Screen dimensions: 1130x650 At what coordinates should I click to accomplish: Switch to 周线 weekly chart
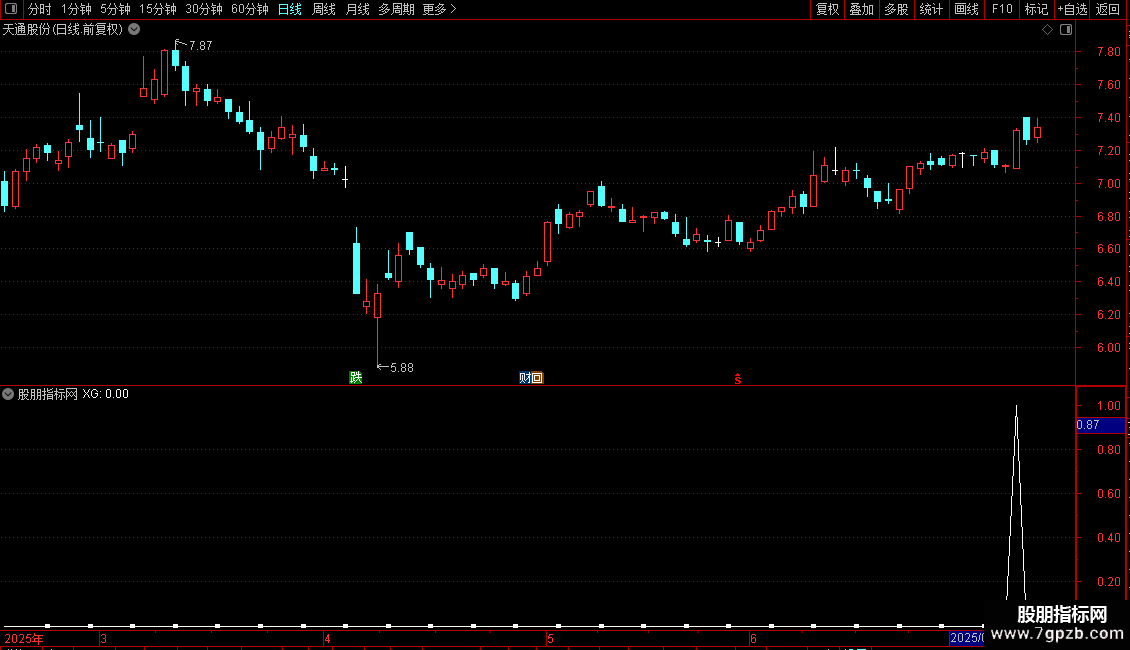click(x=324, y=9)
